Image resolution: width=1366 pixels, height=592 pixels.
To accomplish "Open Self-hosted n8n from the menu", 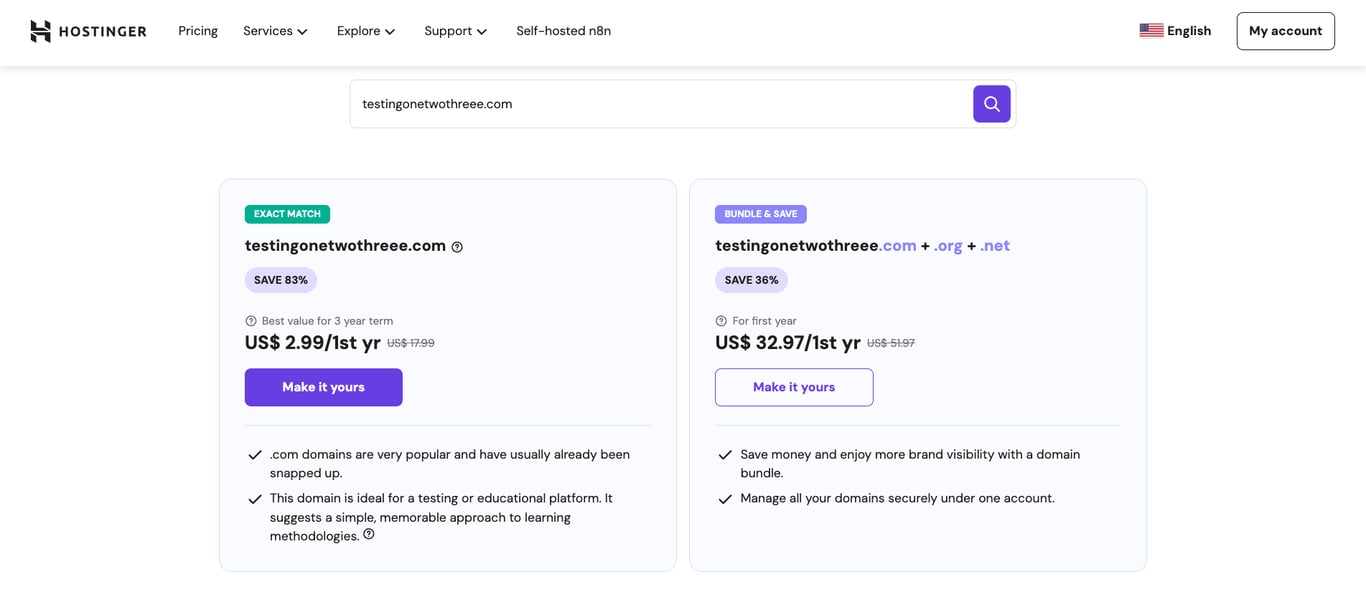I will (563, 31).
